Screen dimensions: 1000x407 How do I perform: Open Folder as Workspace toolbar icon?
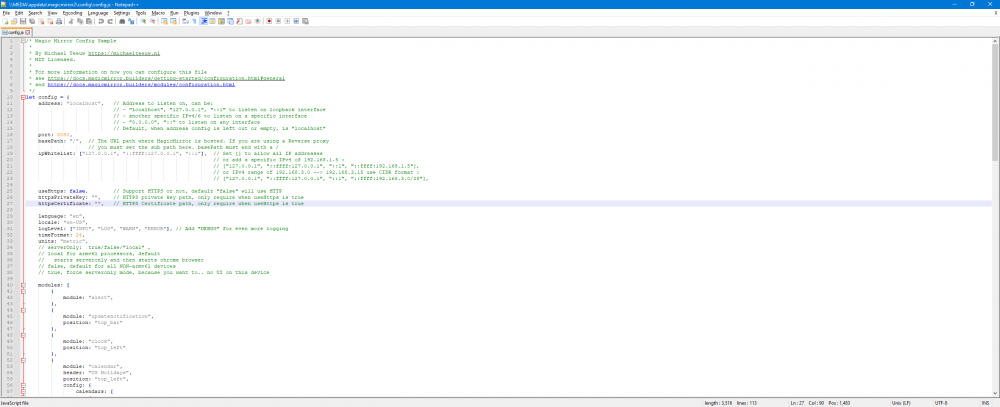pos(248,21)
